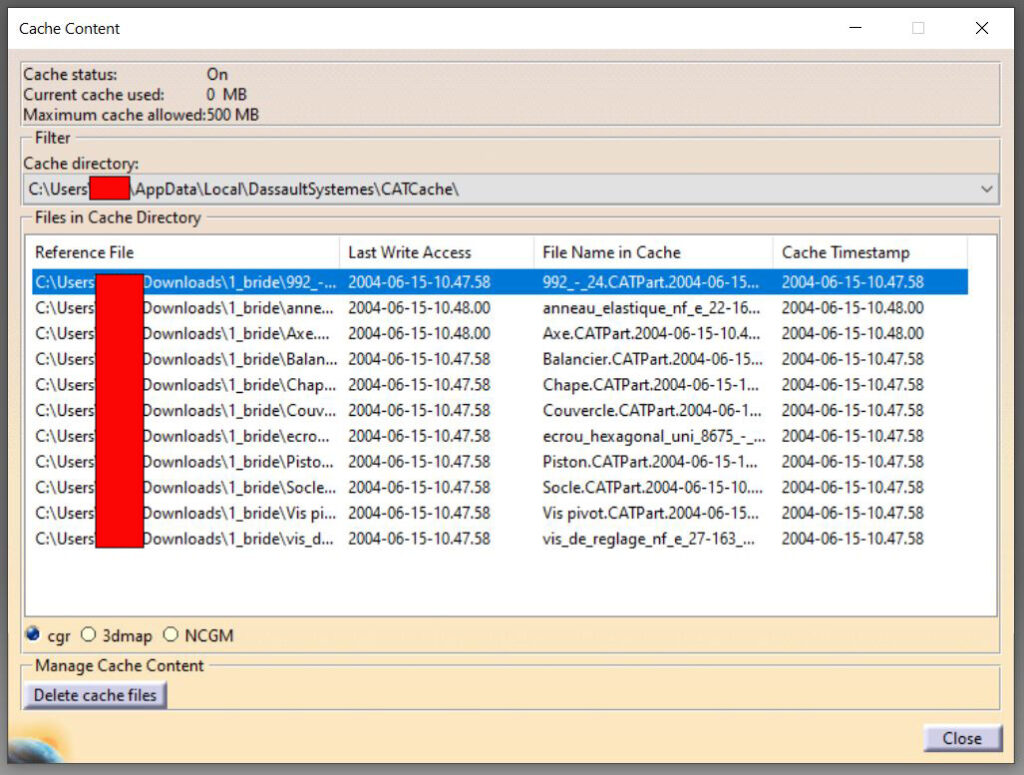Click the Close button at the bottom
Viewport: 1024px width, 775px height.
961,738
